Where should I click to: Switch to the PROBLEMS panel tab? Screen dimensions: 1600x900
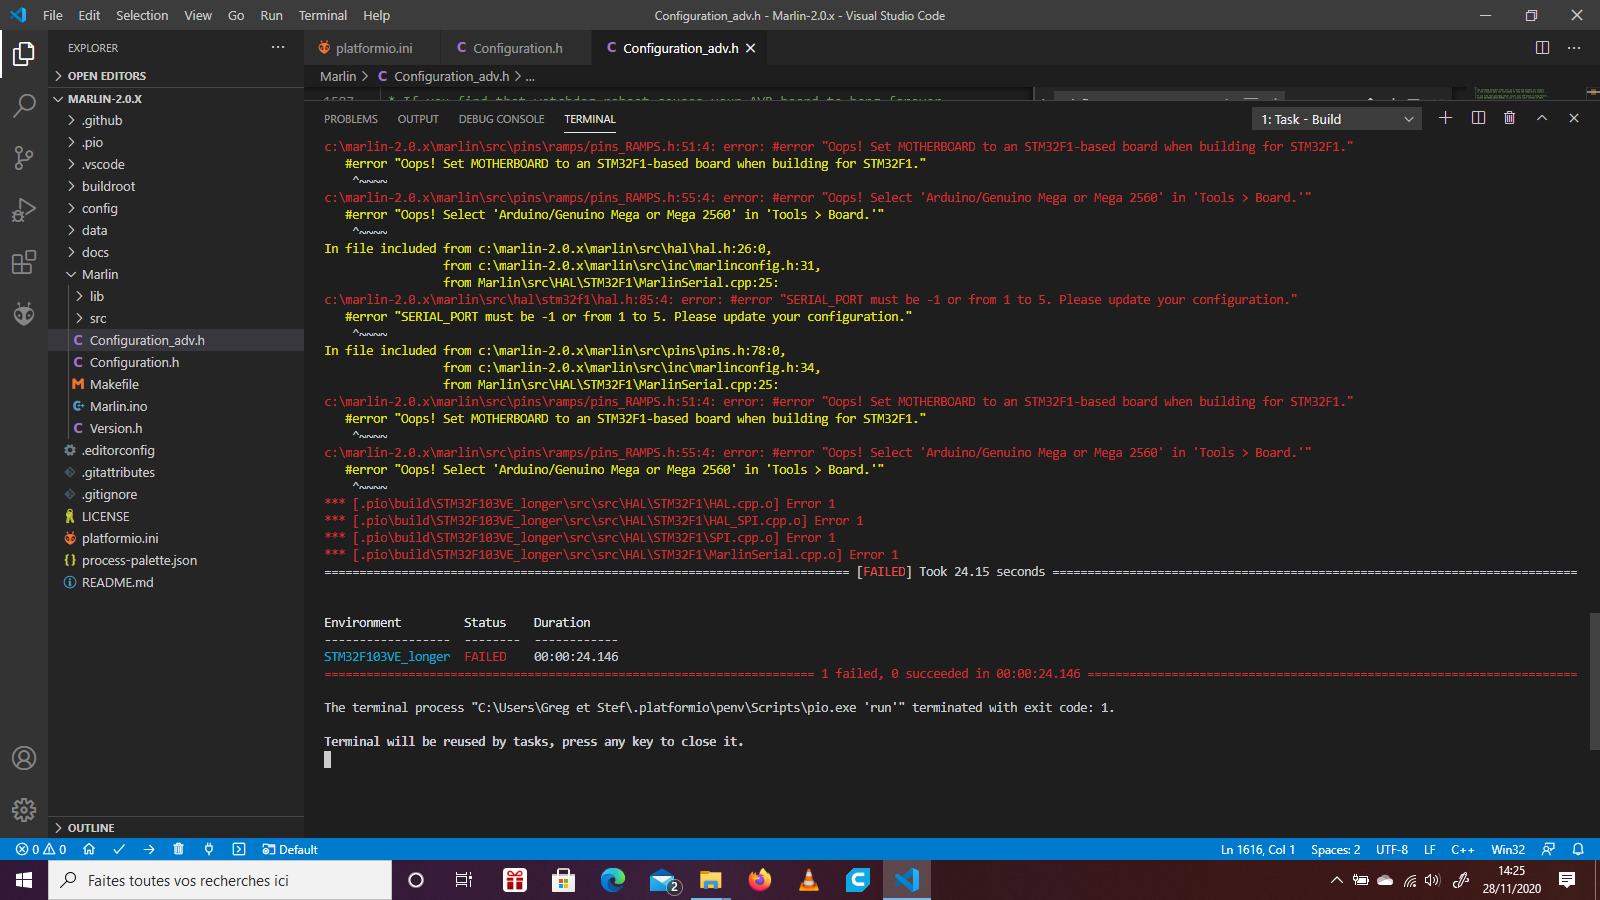click(350, 119)
